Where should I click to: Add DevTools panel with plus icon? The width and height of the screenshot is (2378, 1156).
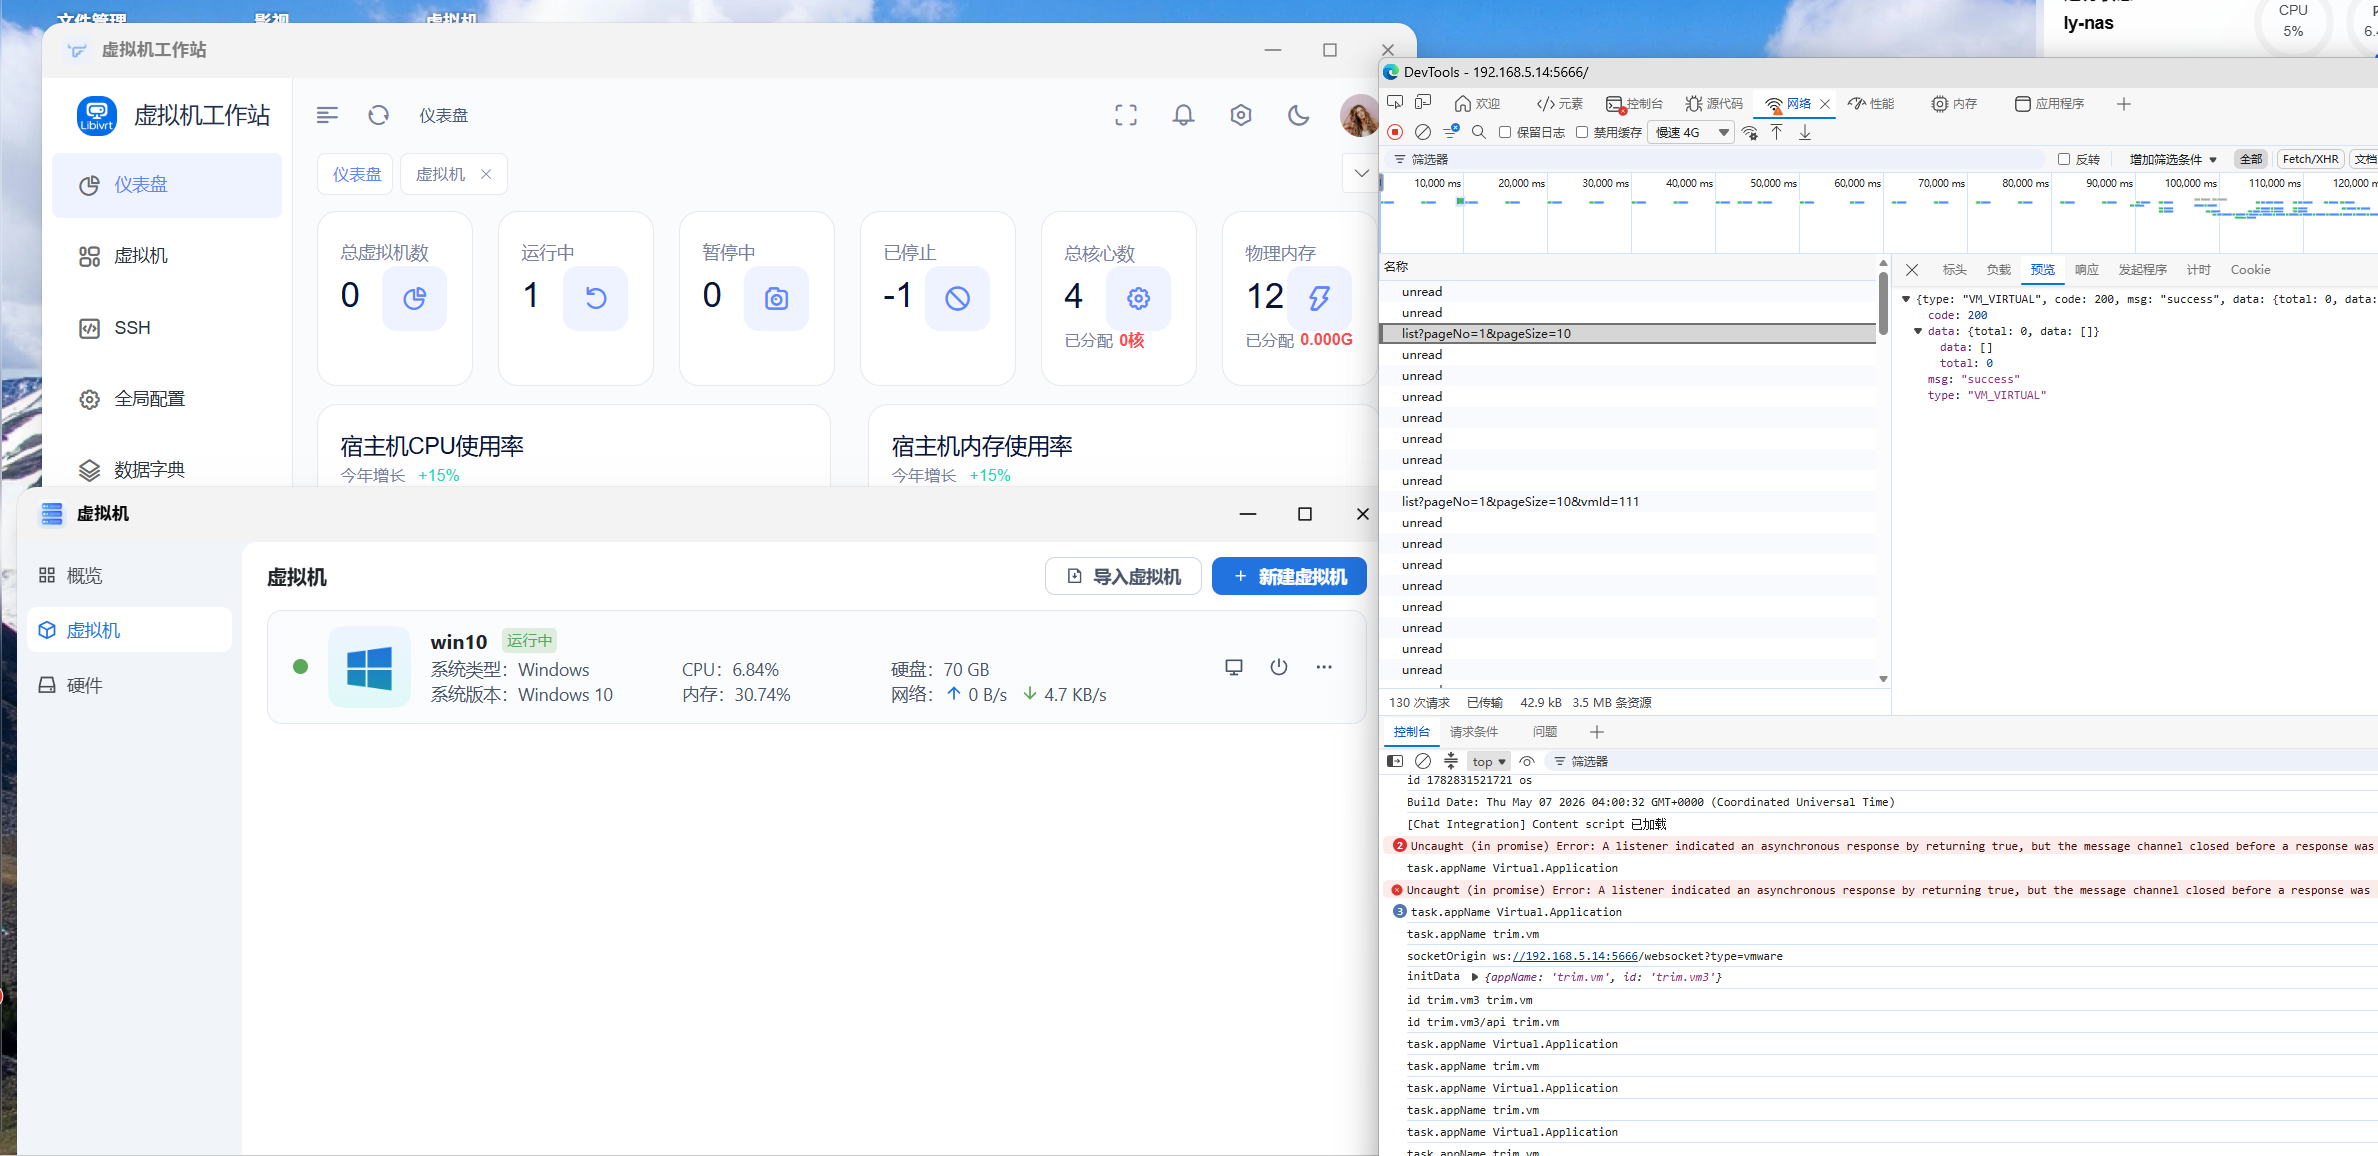(2124, 104)
